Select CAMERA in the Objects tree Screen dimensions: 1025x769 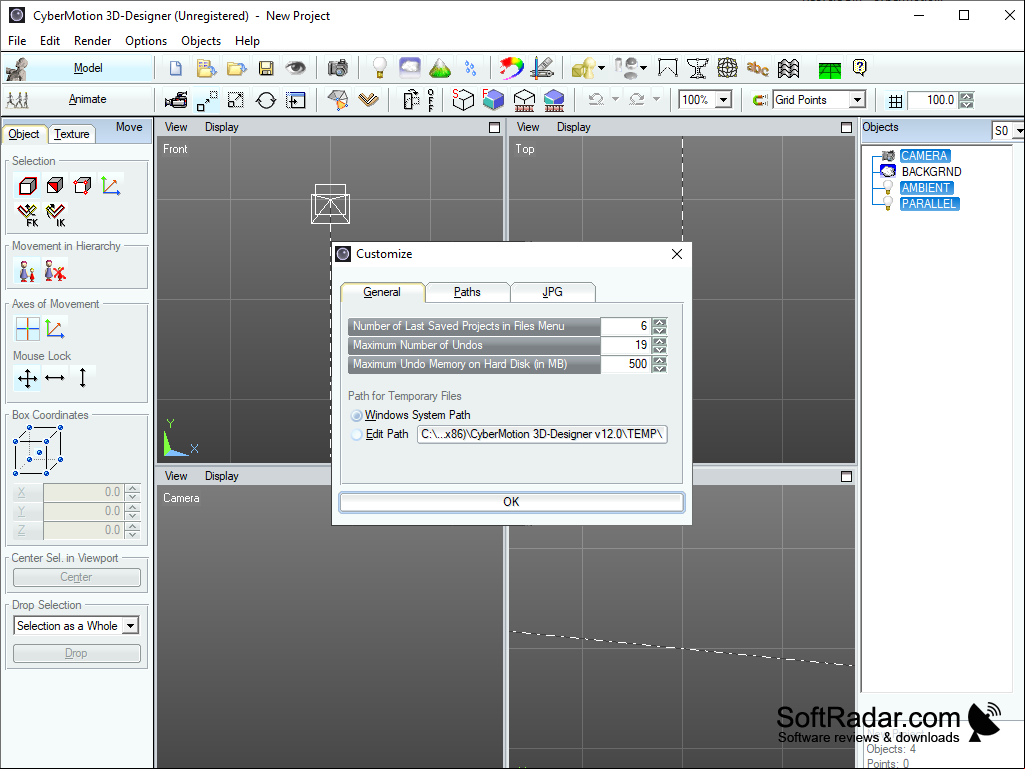coord(924,156)
